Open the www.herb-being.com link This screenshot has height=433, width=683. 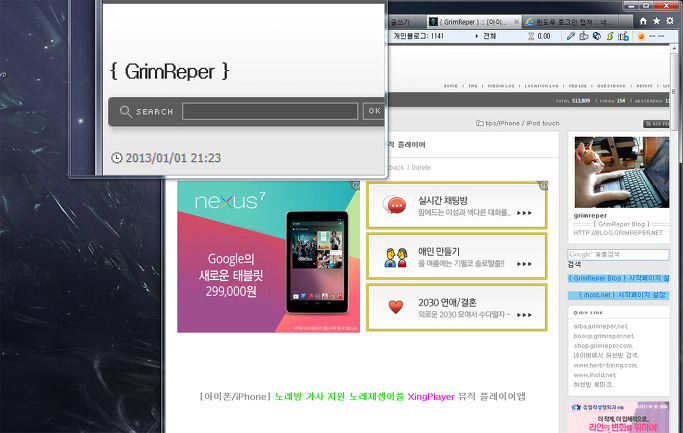click(606, 365)
